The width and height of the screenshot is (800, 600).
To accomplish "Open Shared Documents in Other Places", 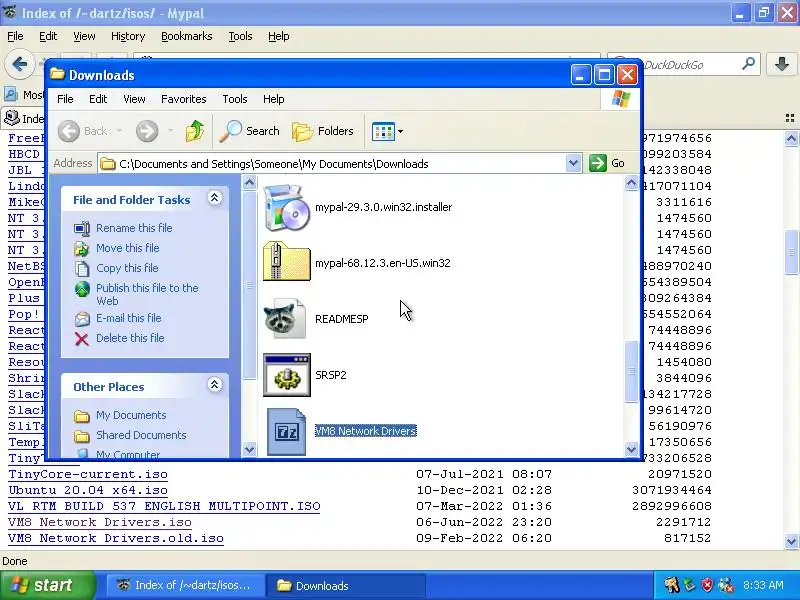I will (x=141, y=435).
